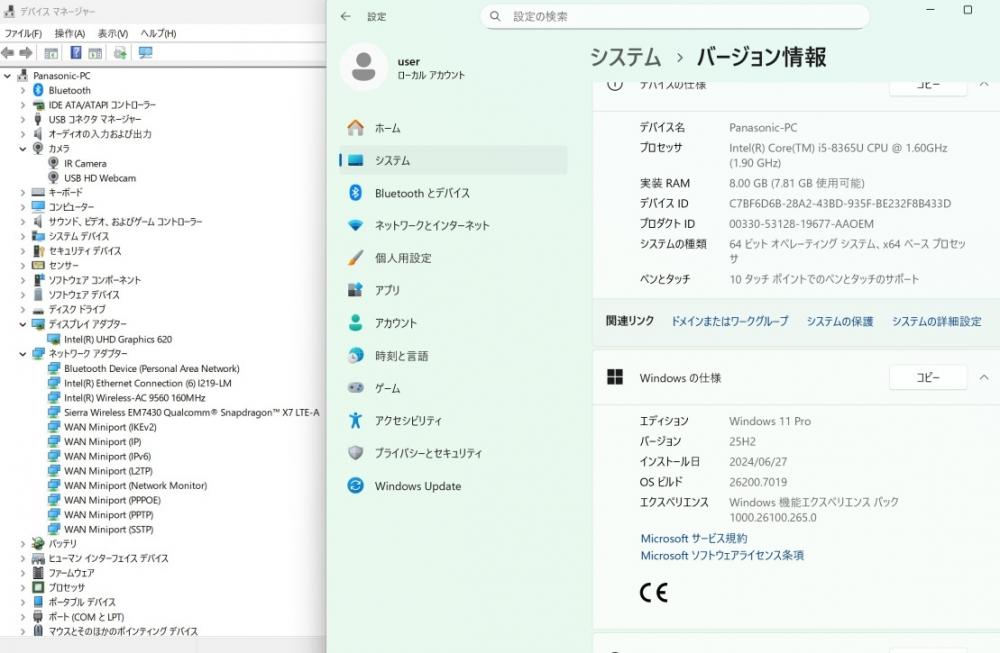Select Intel(R) Wireless-AC 9560 160MHz adapter
This screenshot has width=1000, height=653.
135,398
